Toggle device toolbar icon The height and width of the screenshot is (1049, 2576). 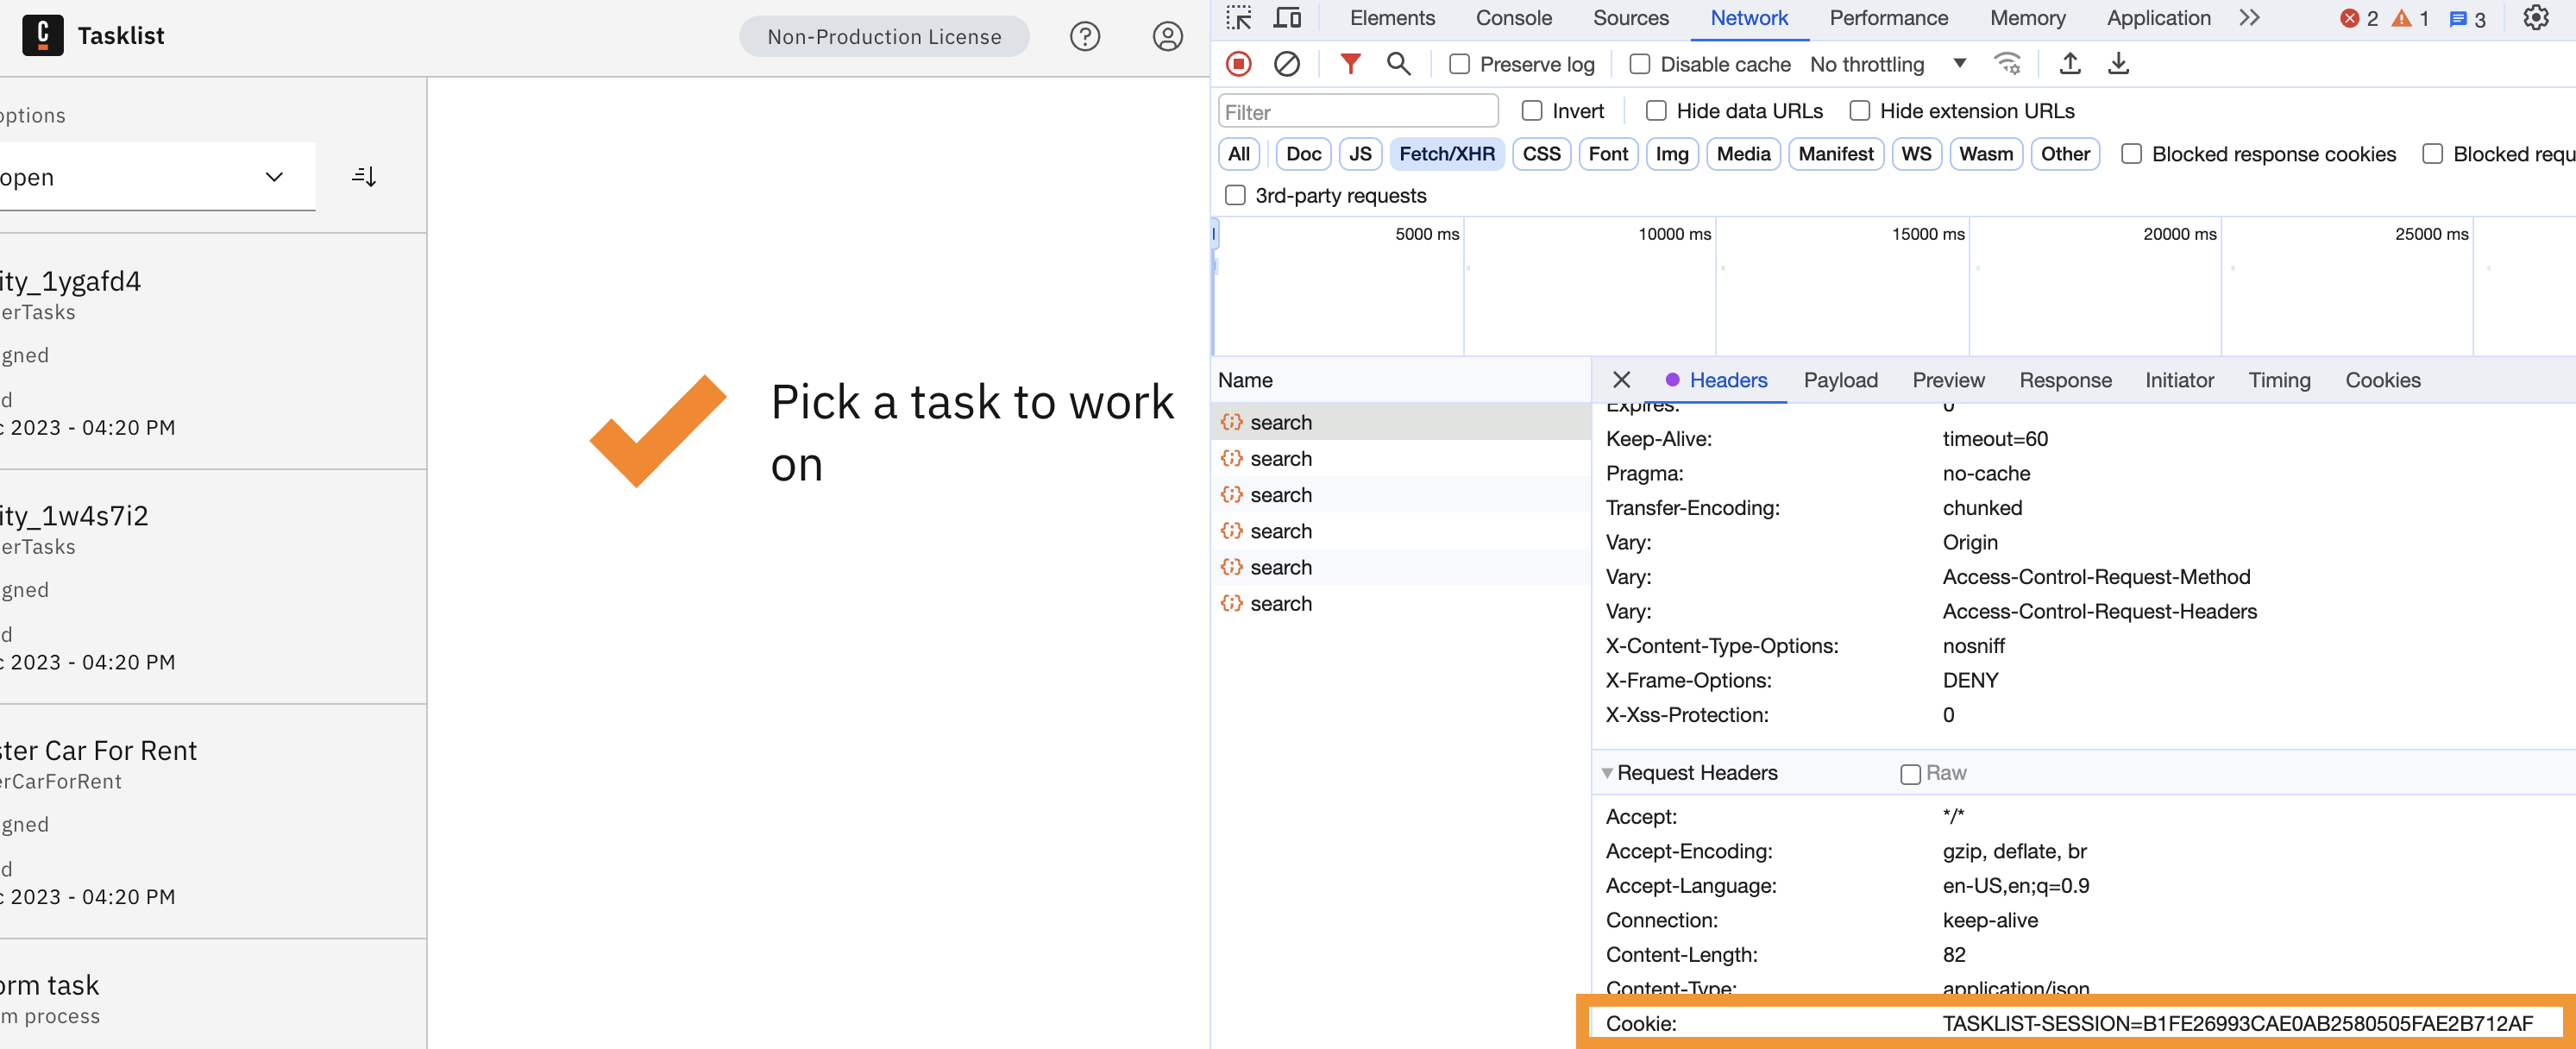pyautogui.click(x=1287, y=18)
